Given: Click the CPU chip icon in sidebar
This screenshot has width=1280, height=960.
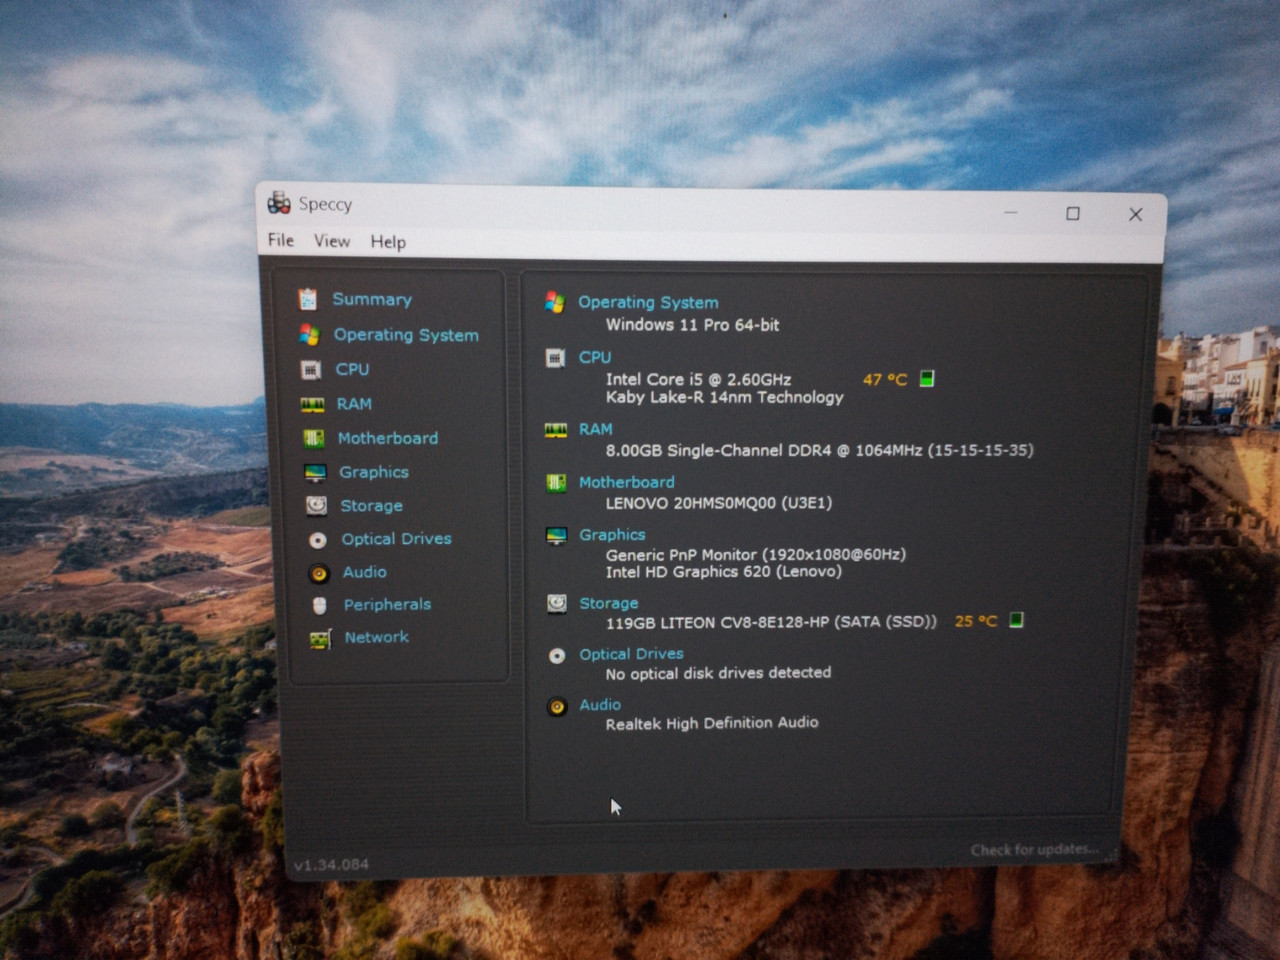Looking at the screenshot, I should [311, 370].
